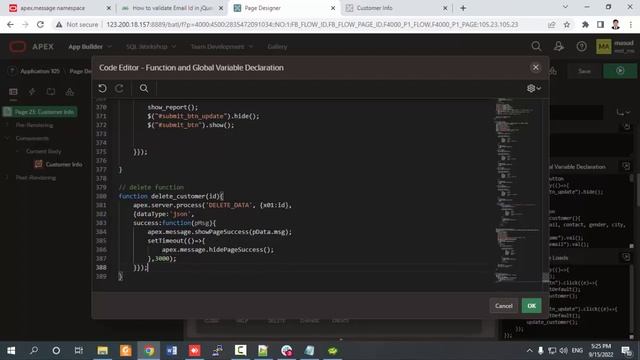Switch to the How to validate Email browser tab

coord(171,8)
